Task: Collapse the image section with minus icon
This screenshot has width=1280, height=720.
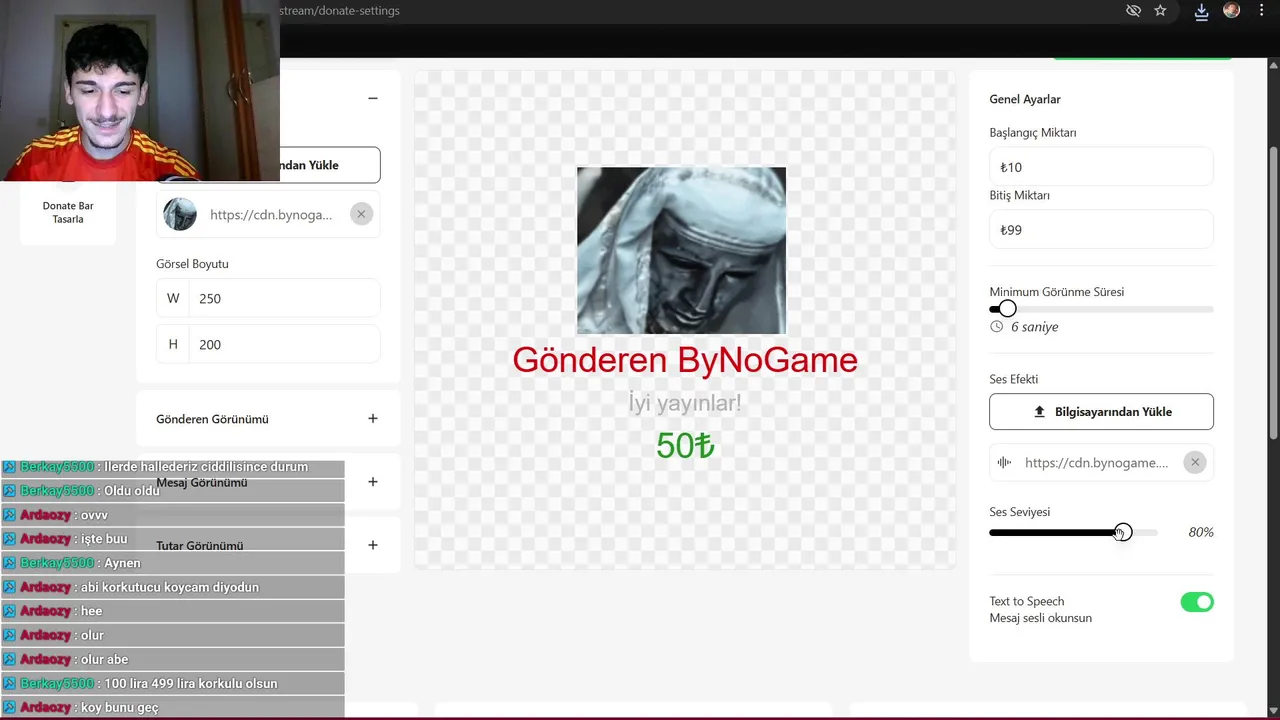Action: coord(373,98)
